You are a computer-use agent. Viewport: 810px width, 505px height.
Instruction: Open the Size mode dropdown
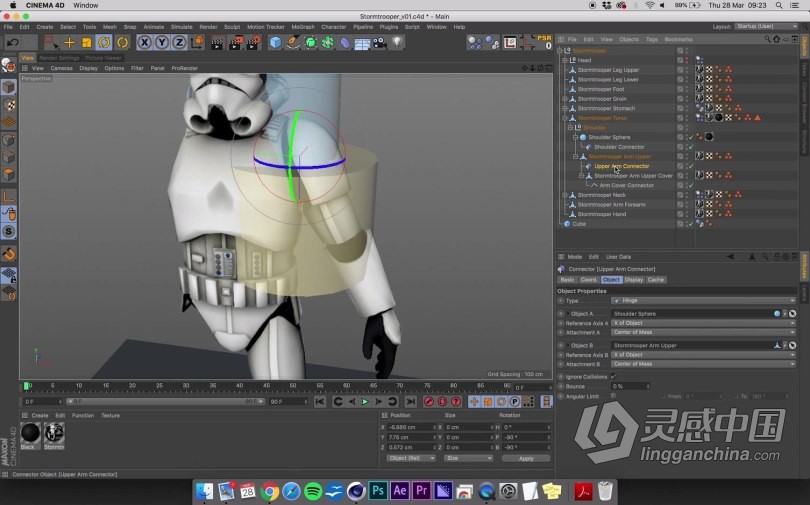(x=468, y=458)
